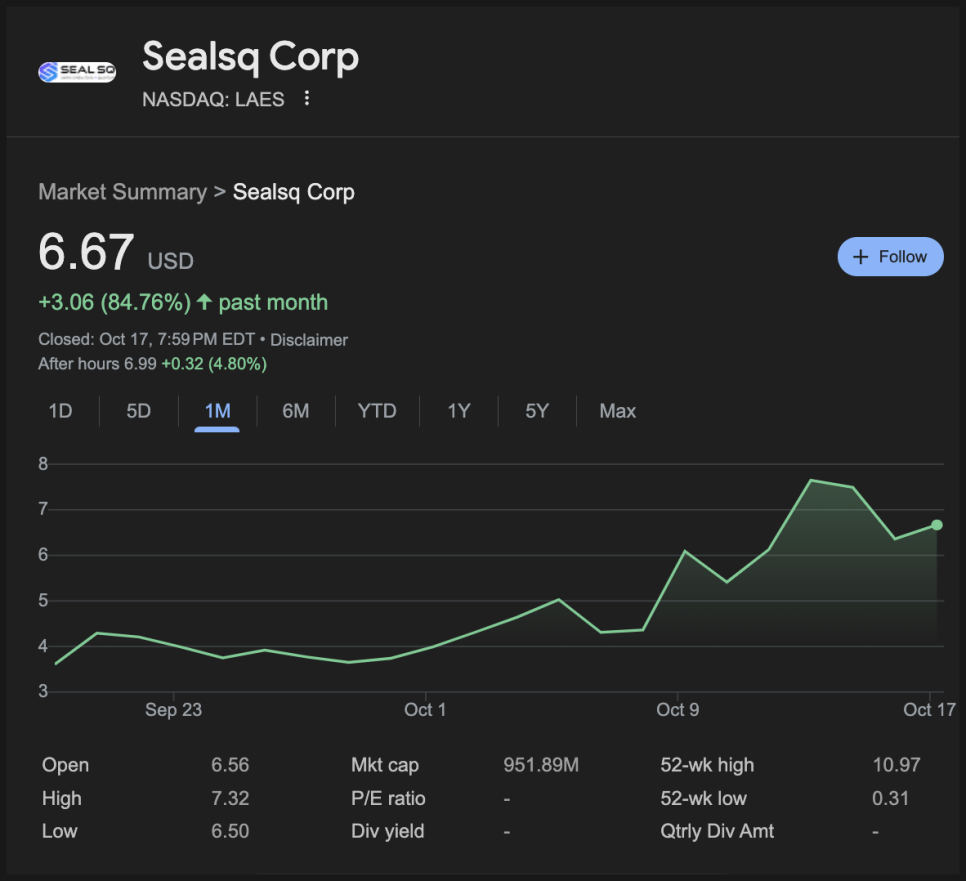Click the green endpoint dot on chart

(937, 525)
